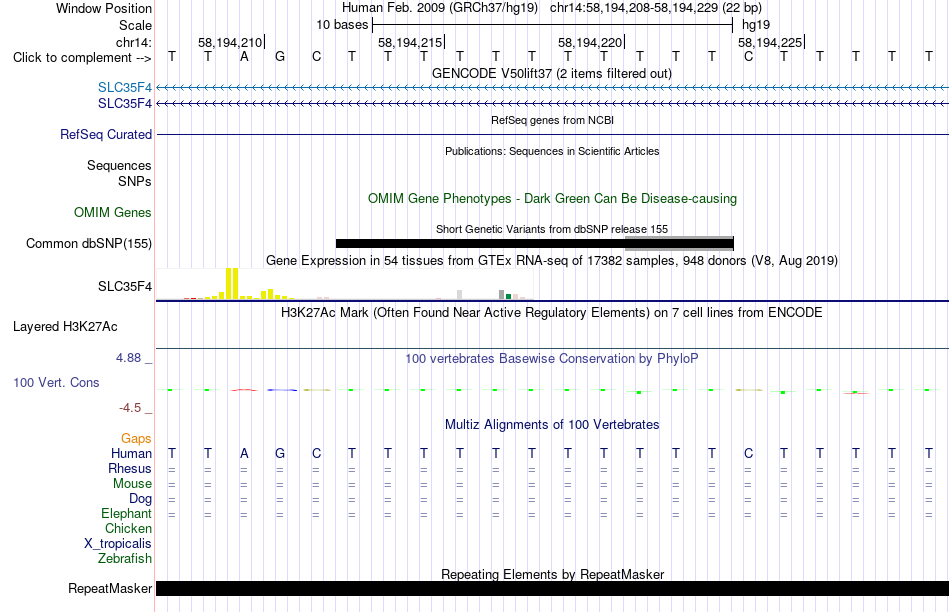Click base A in the top sequence row
950x612 pixels.
tap(244, 57)
